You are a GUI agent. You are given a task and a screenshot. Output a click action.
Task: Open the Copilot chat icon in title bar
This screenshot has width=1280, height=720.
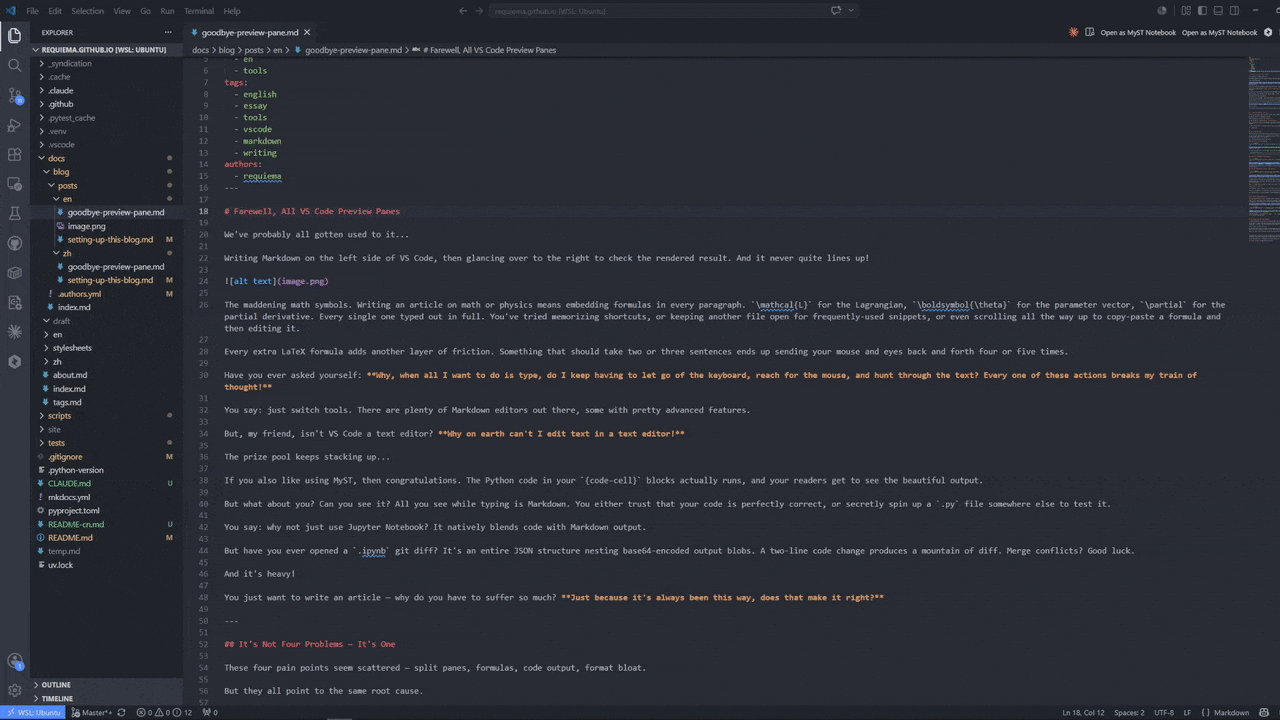(836, 11)
